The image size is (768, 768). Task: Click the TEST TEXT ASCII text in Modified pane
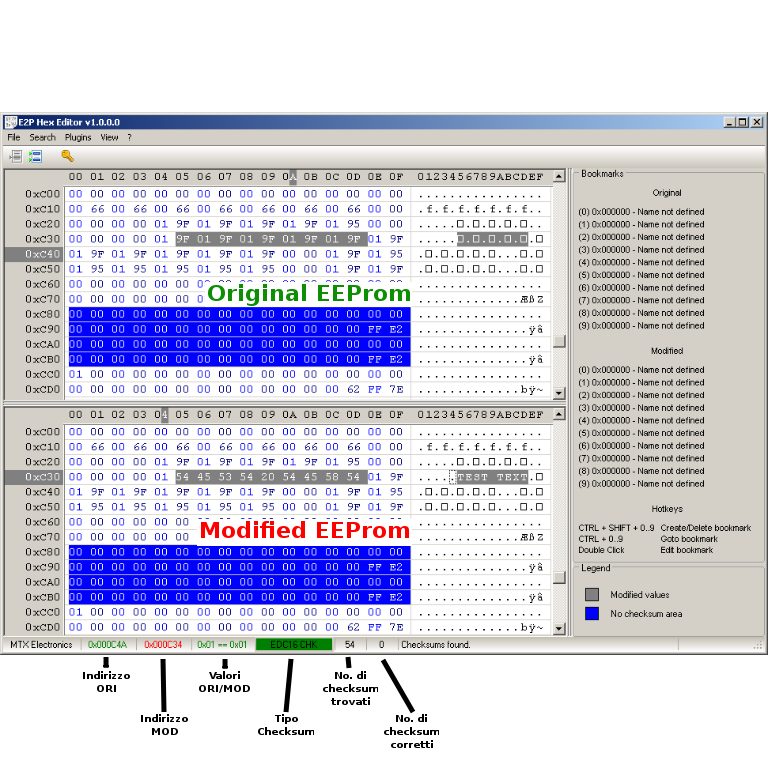coord(492,477)
